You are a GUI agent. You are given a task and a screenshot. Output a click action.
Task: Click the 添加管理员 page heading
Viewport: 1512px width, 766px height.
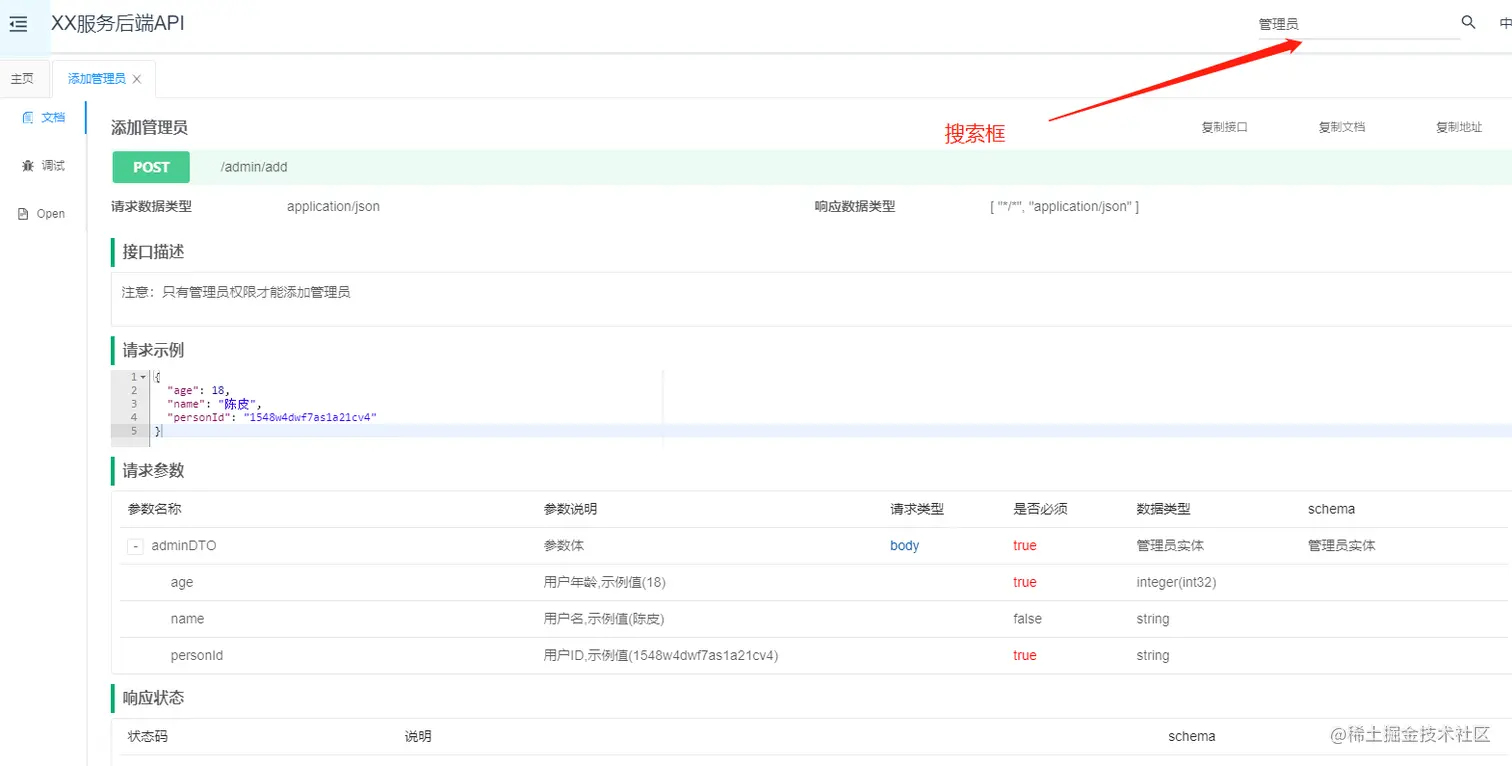(x=149, y=128)
